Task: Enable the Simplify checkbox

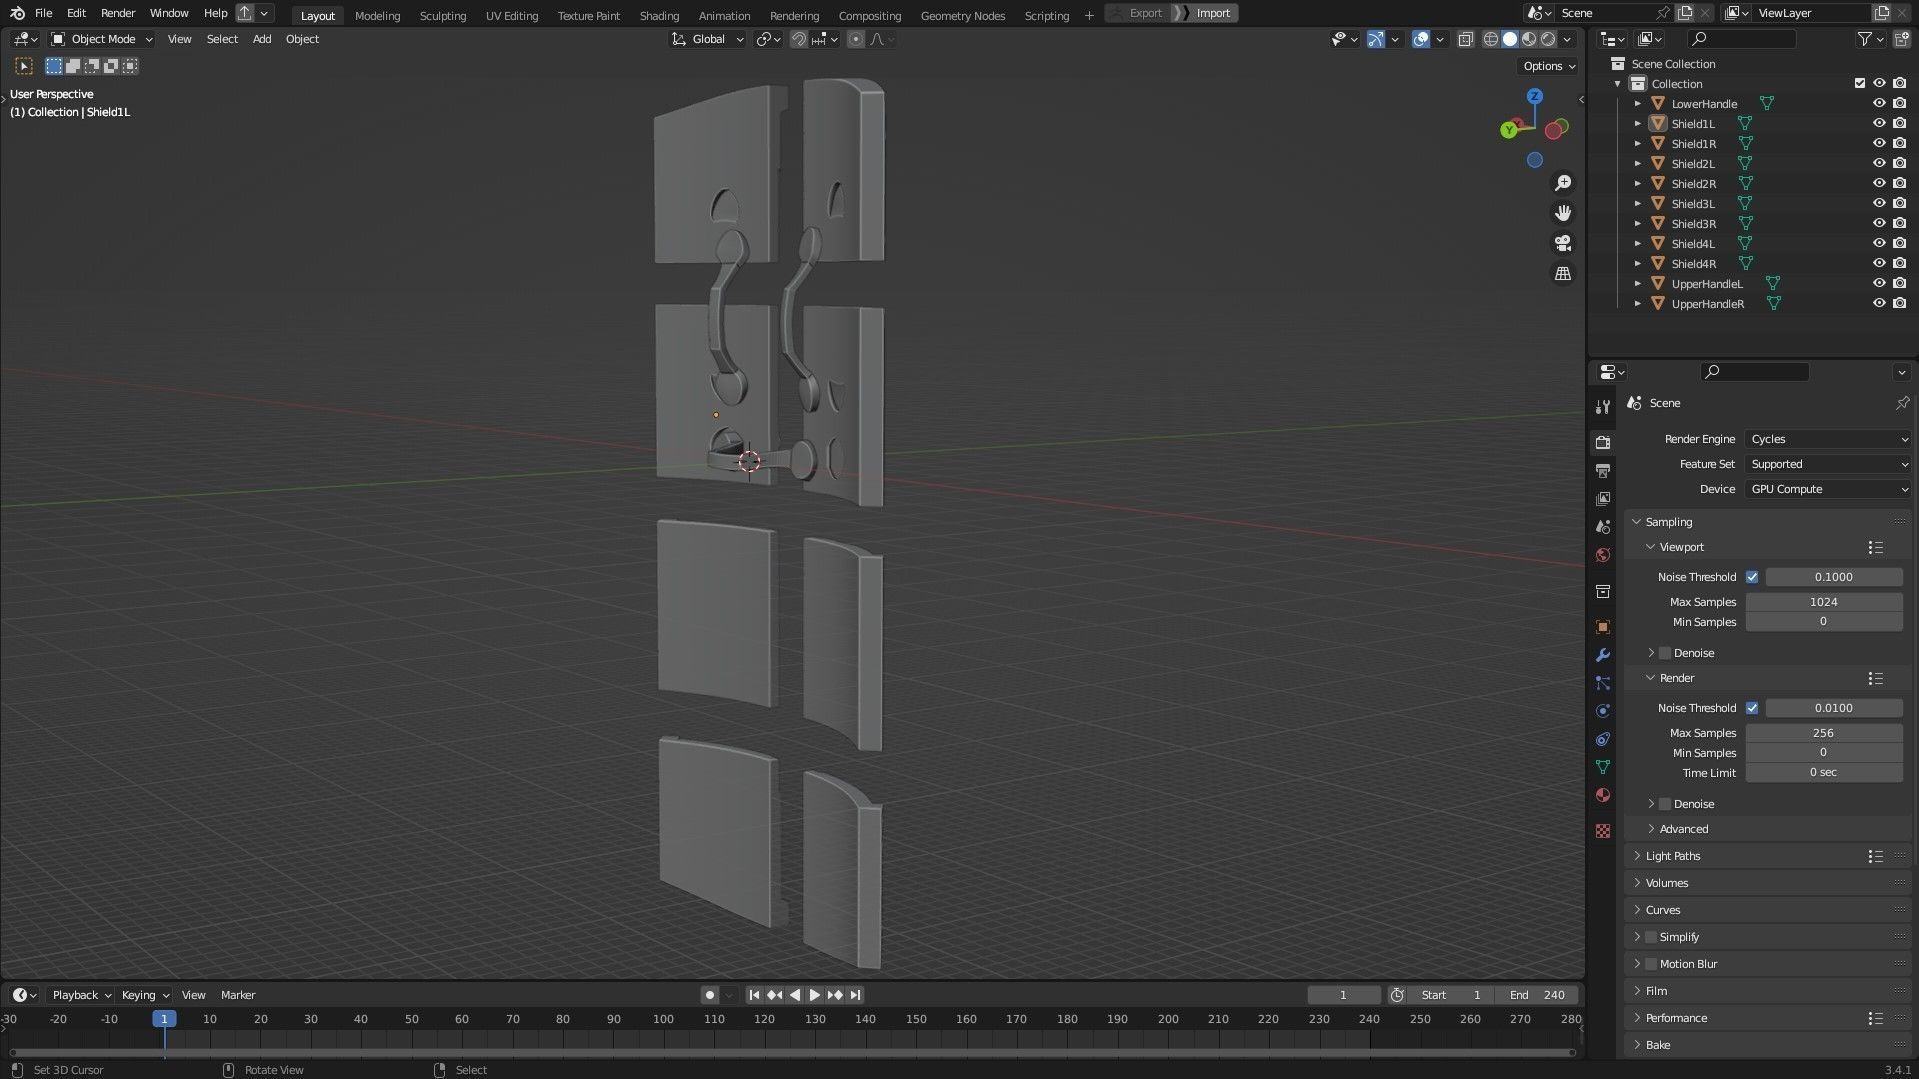Action: click(1651, 937)
